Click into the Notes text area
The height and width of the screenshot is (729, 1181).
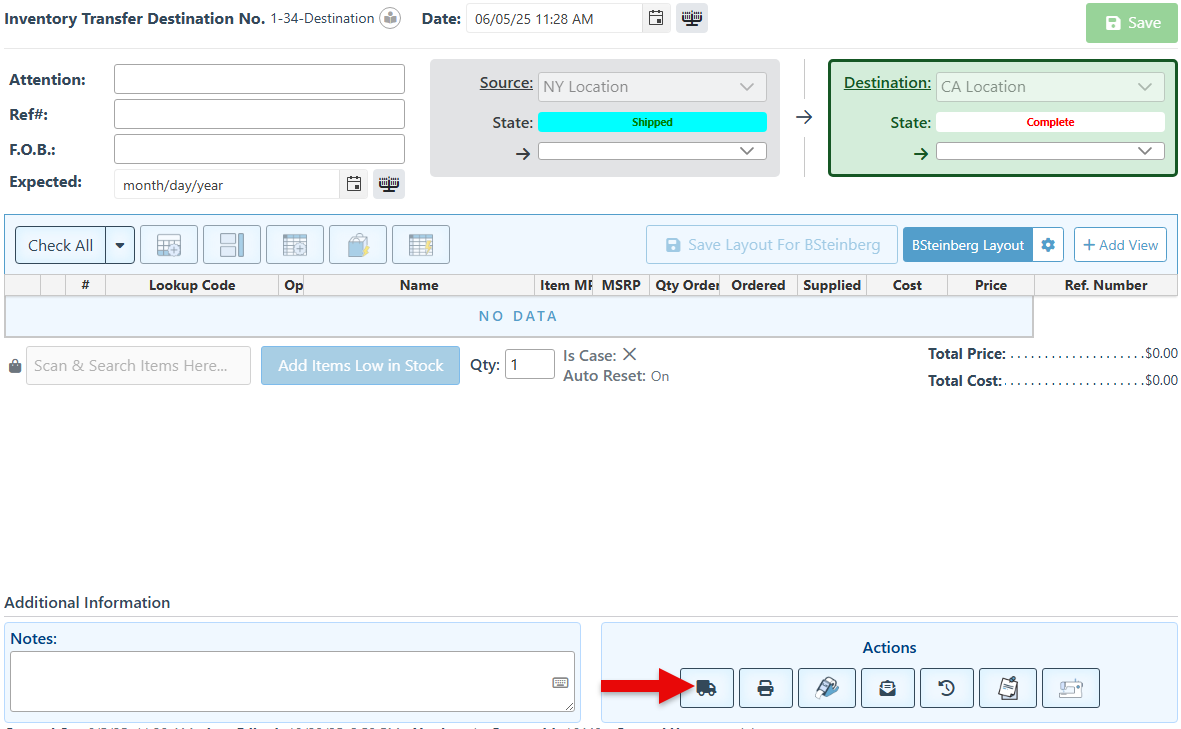(x=280, y=681)
